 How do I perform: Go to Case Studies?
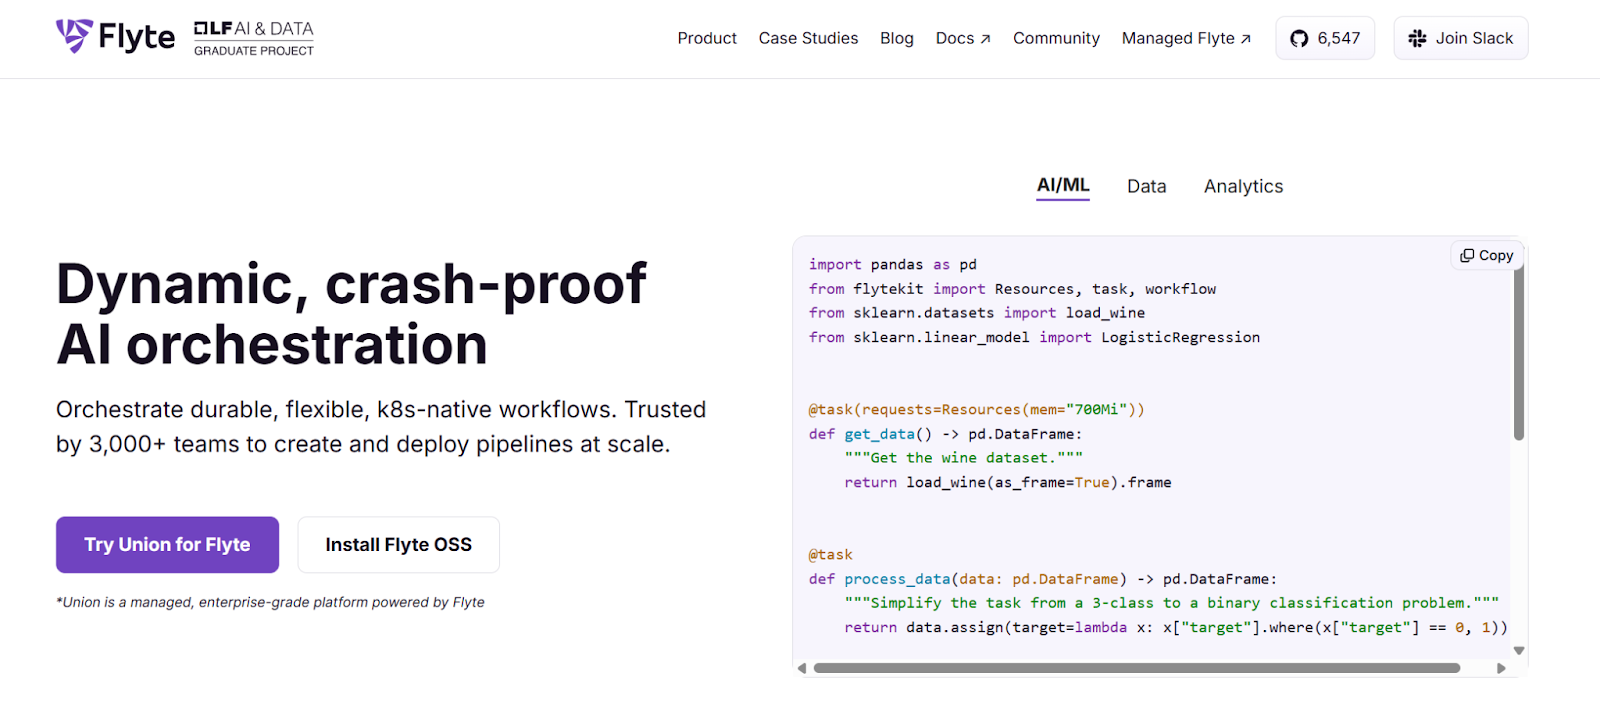pos(808,38)
